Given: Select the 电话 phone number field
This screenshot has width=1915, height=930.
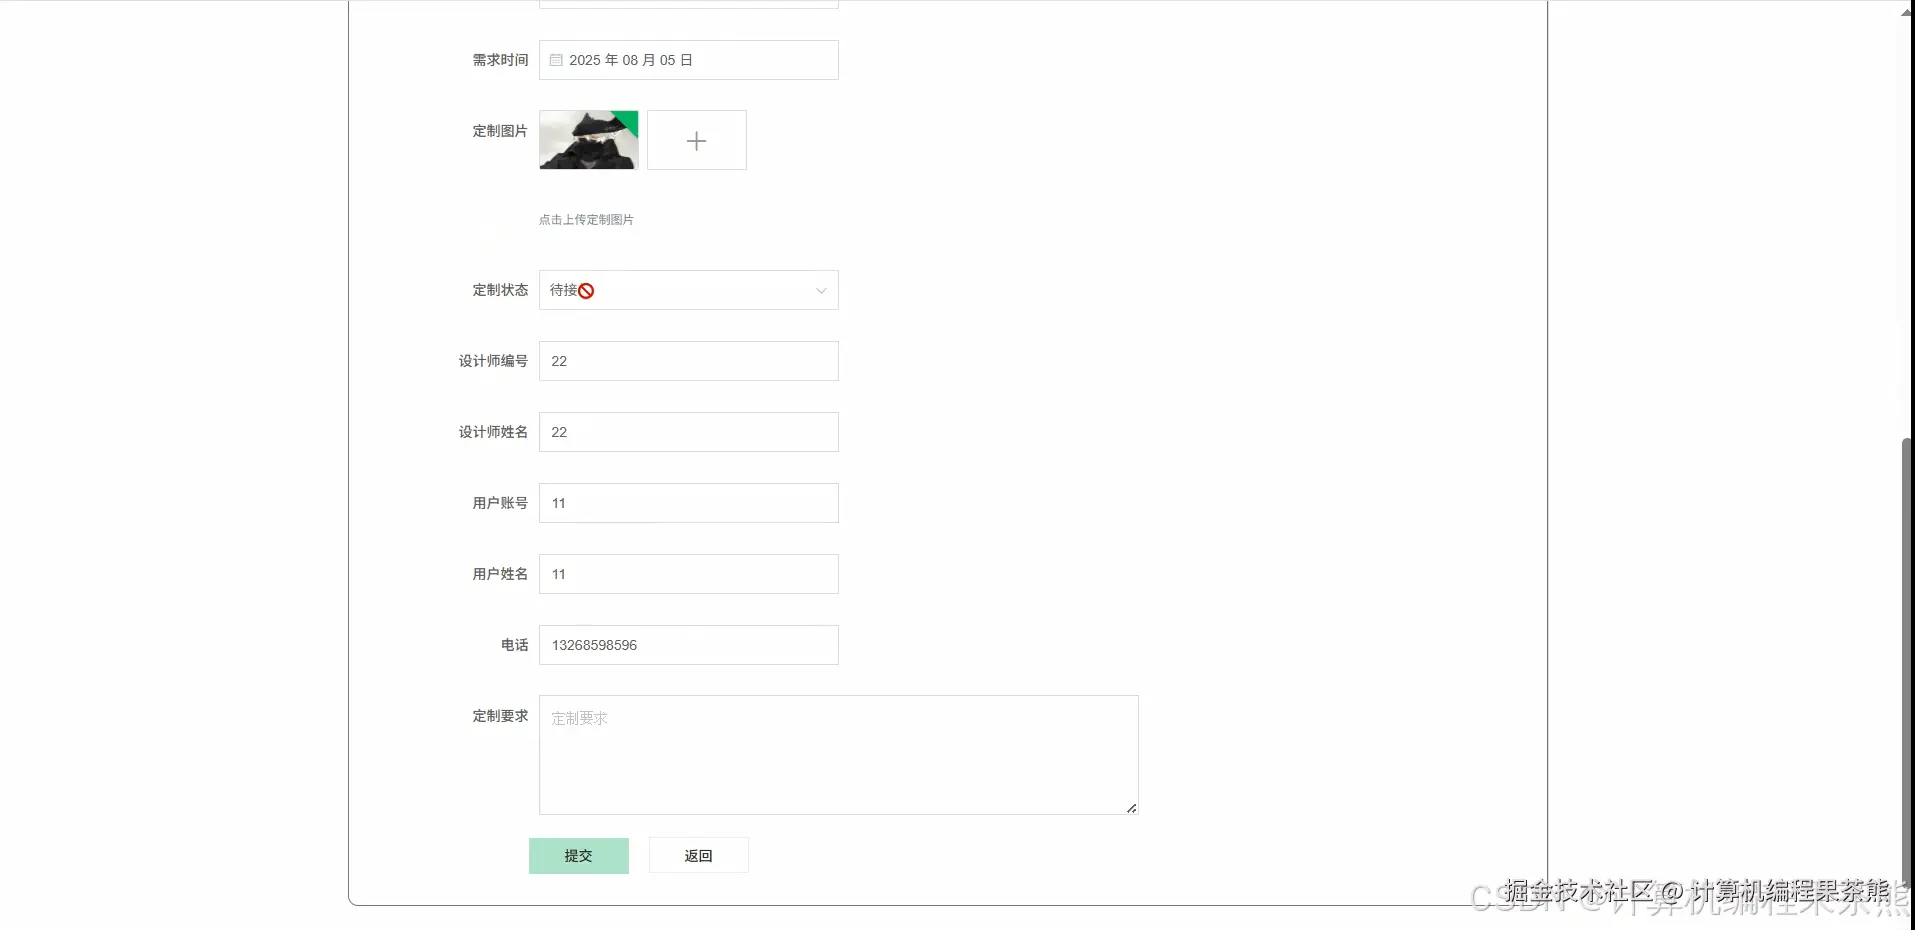Looking at the screenshot, I should (688, 644).
